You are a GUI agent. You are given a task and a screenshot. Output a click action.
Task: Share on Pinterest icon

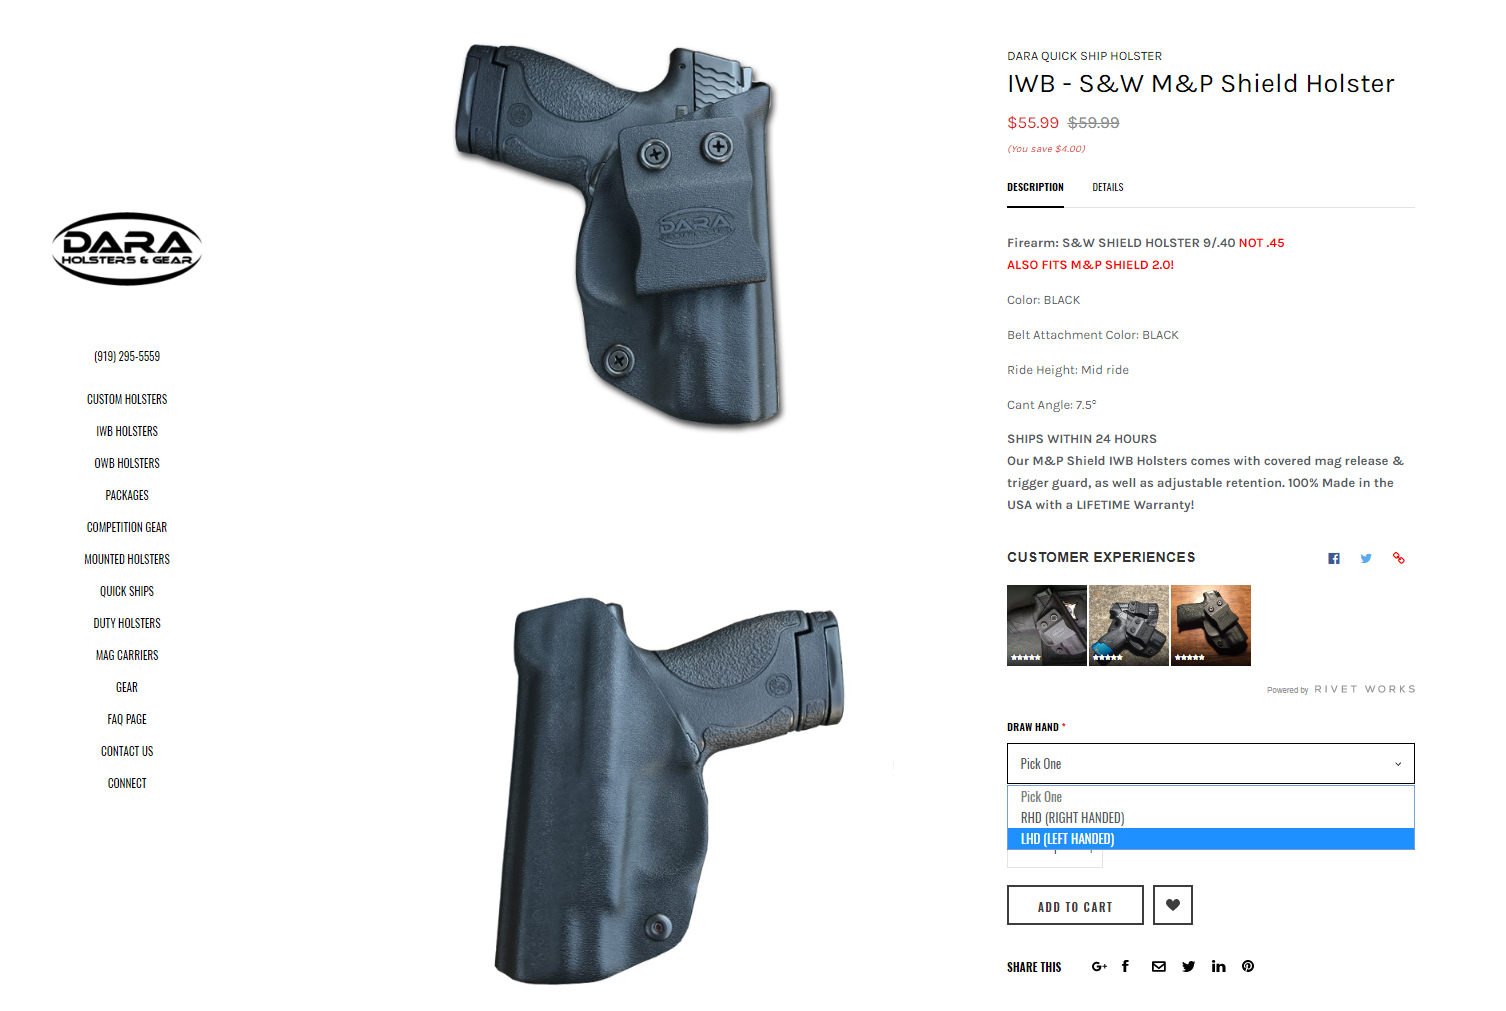[x=1248, y=966]
